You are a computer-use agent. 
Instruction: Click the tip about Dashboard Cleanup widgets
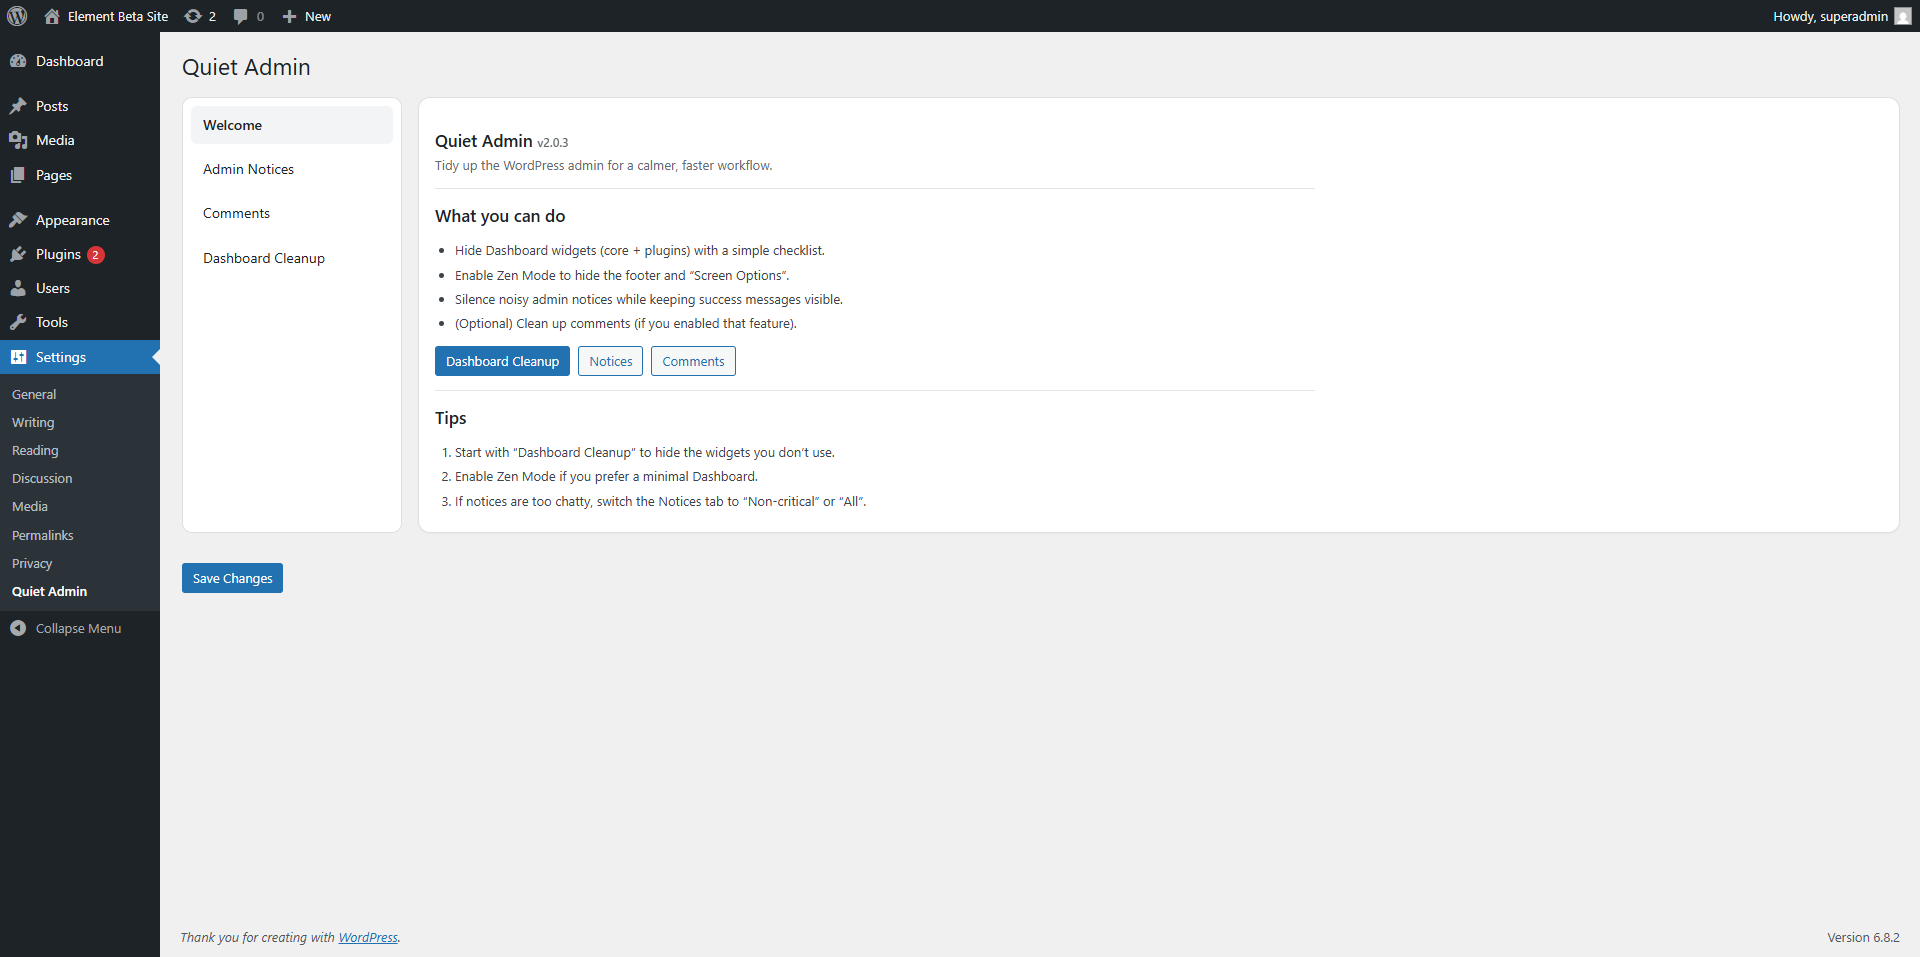point(645,452)
